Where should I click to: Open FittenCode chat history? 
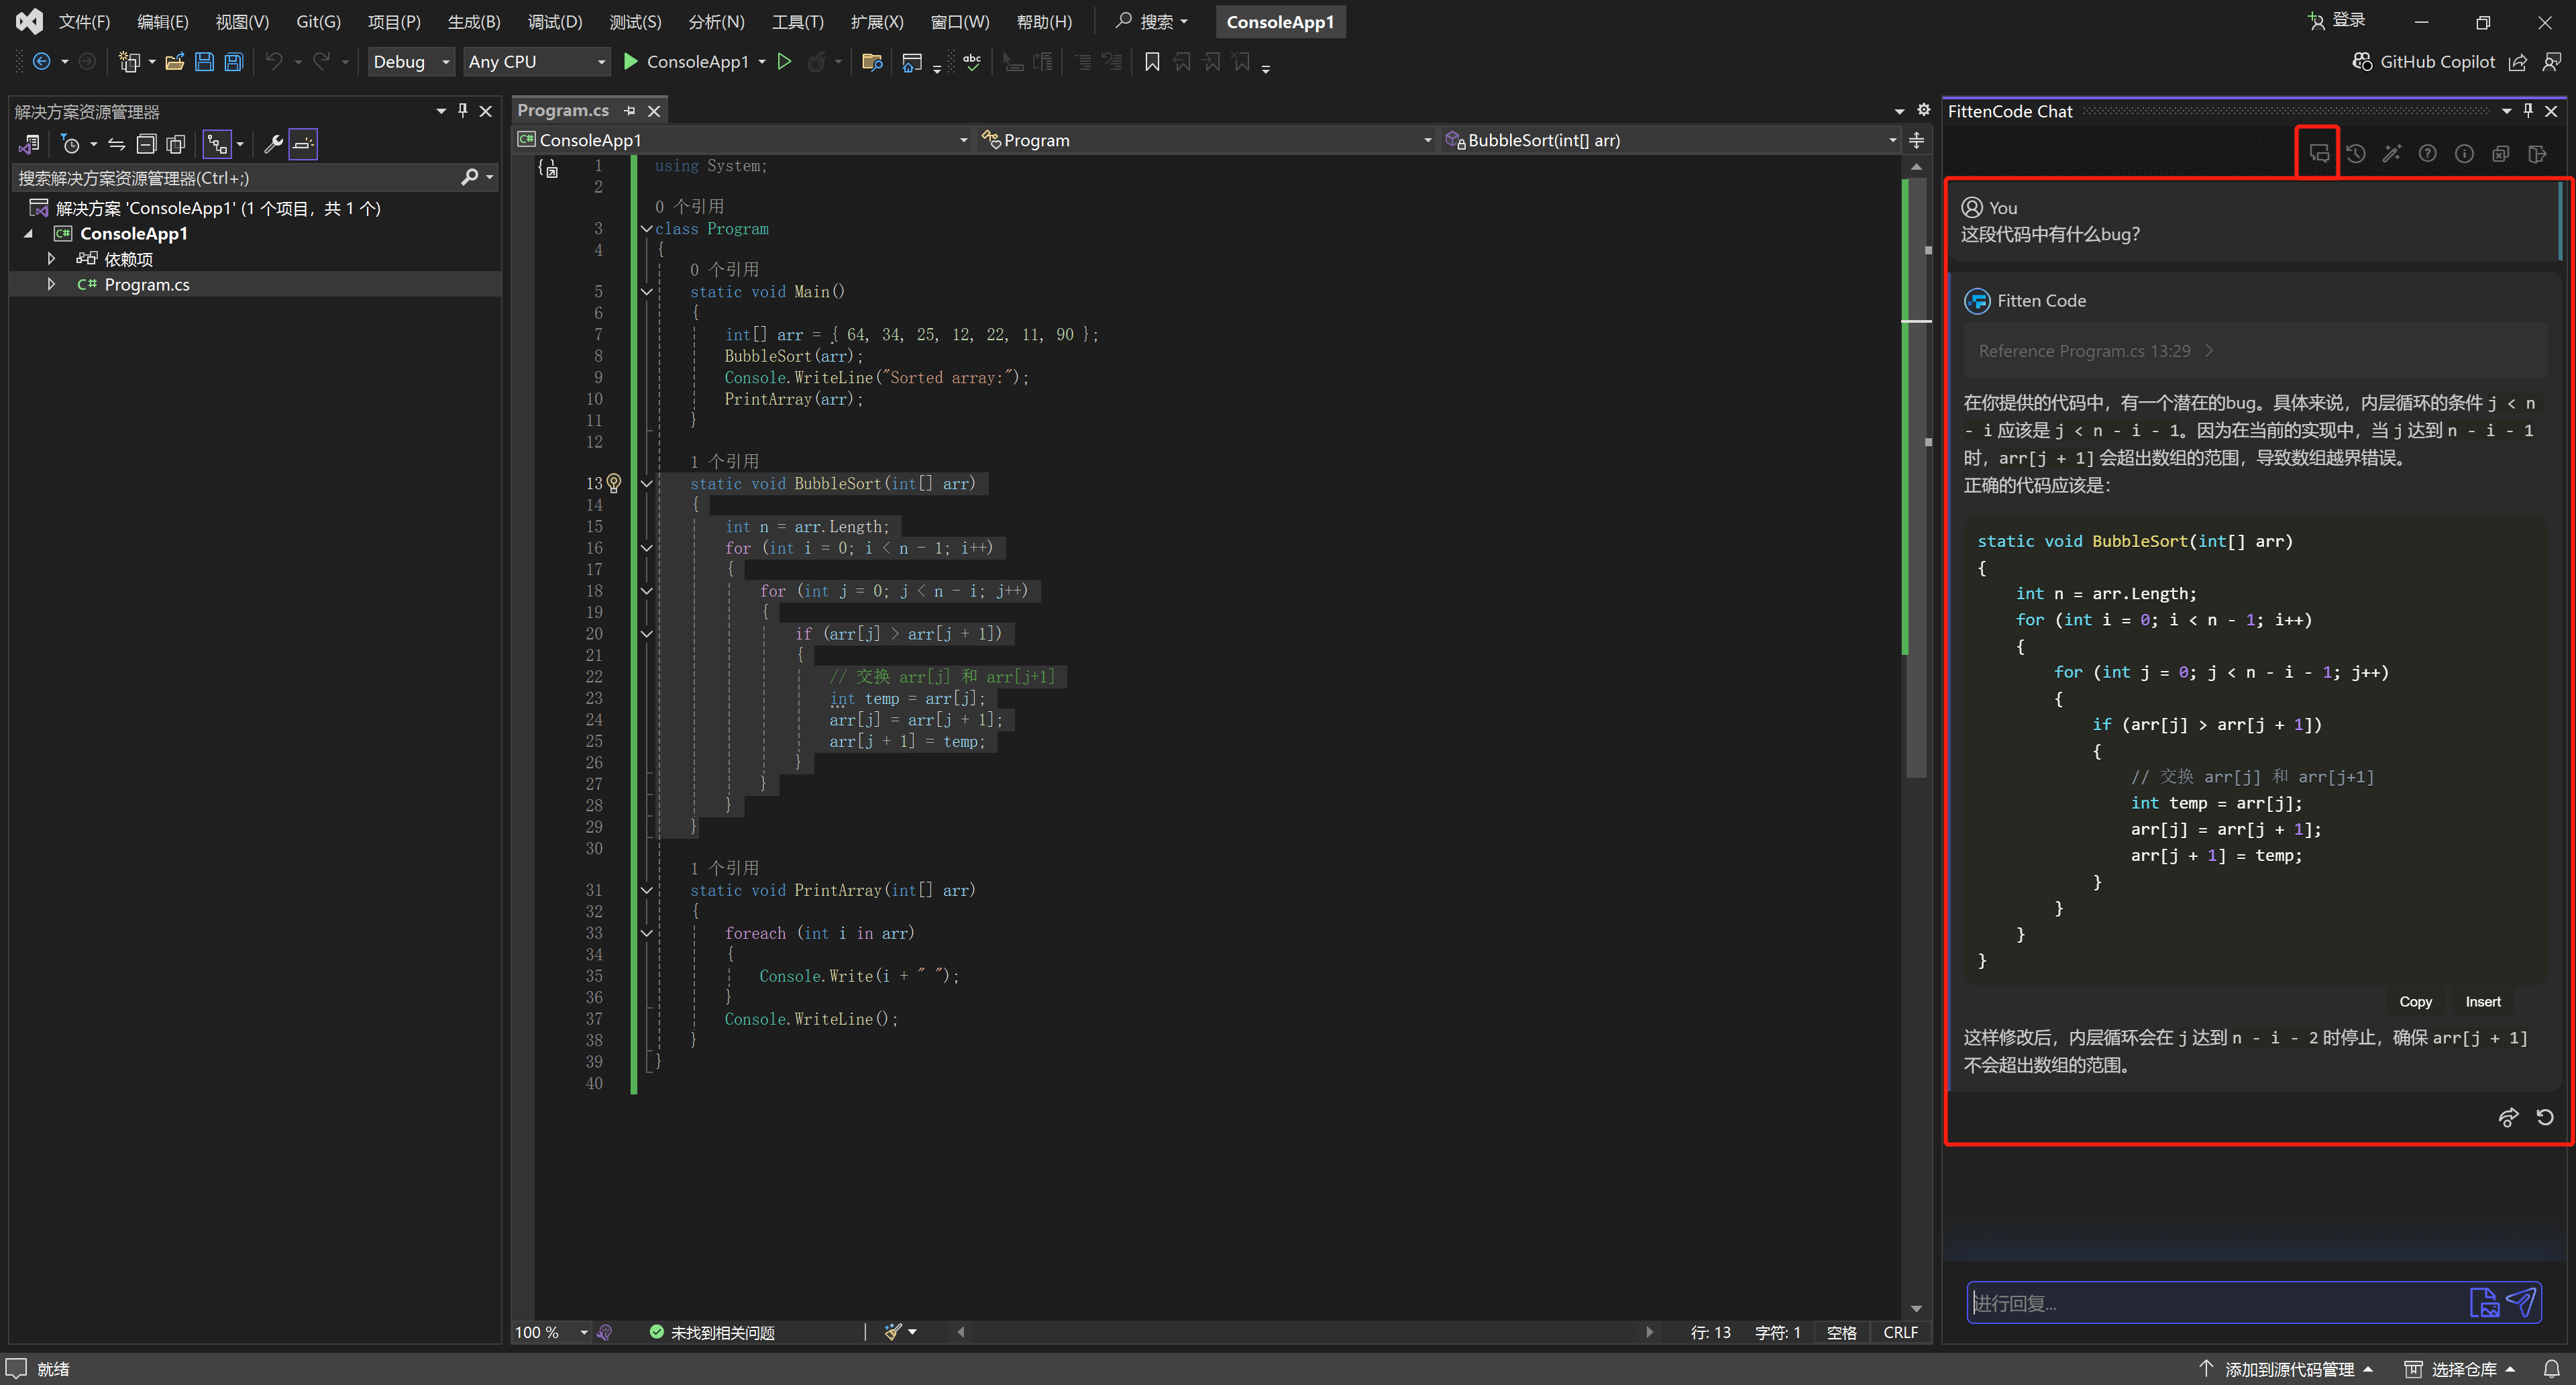[x=2355, y=153]
